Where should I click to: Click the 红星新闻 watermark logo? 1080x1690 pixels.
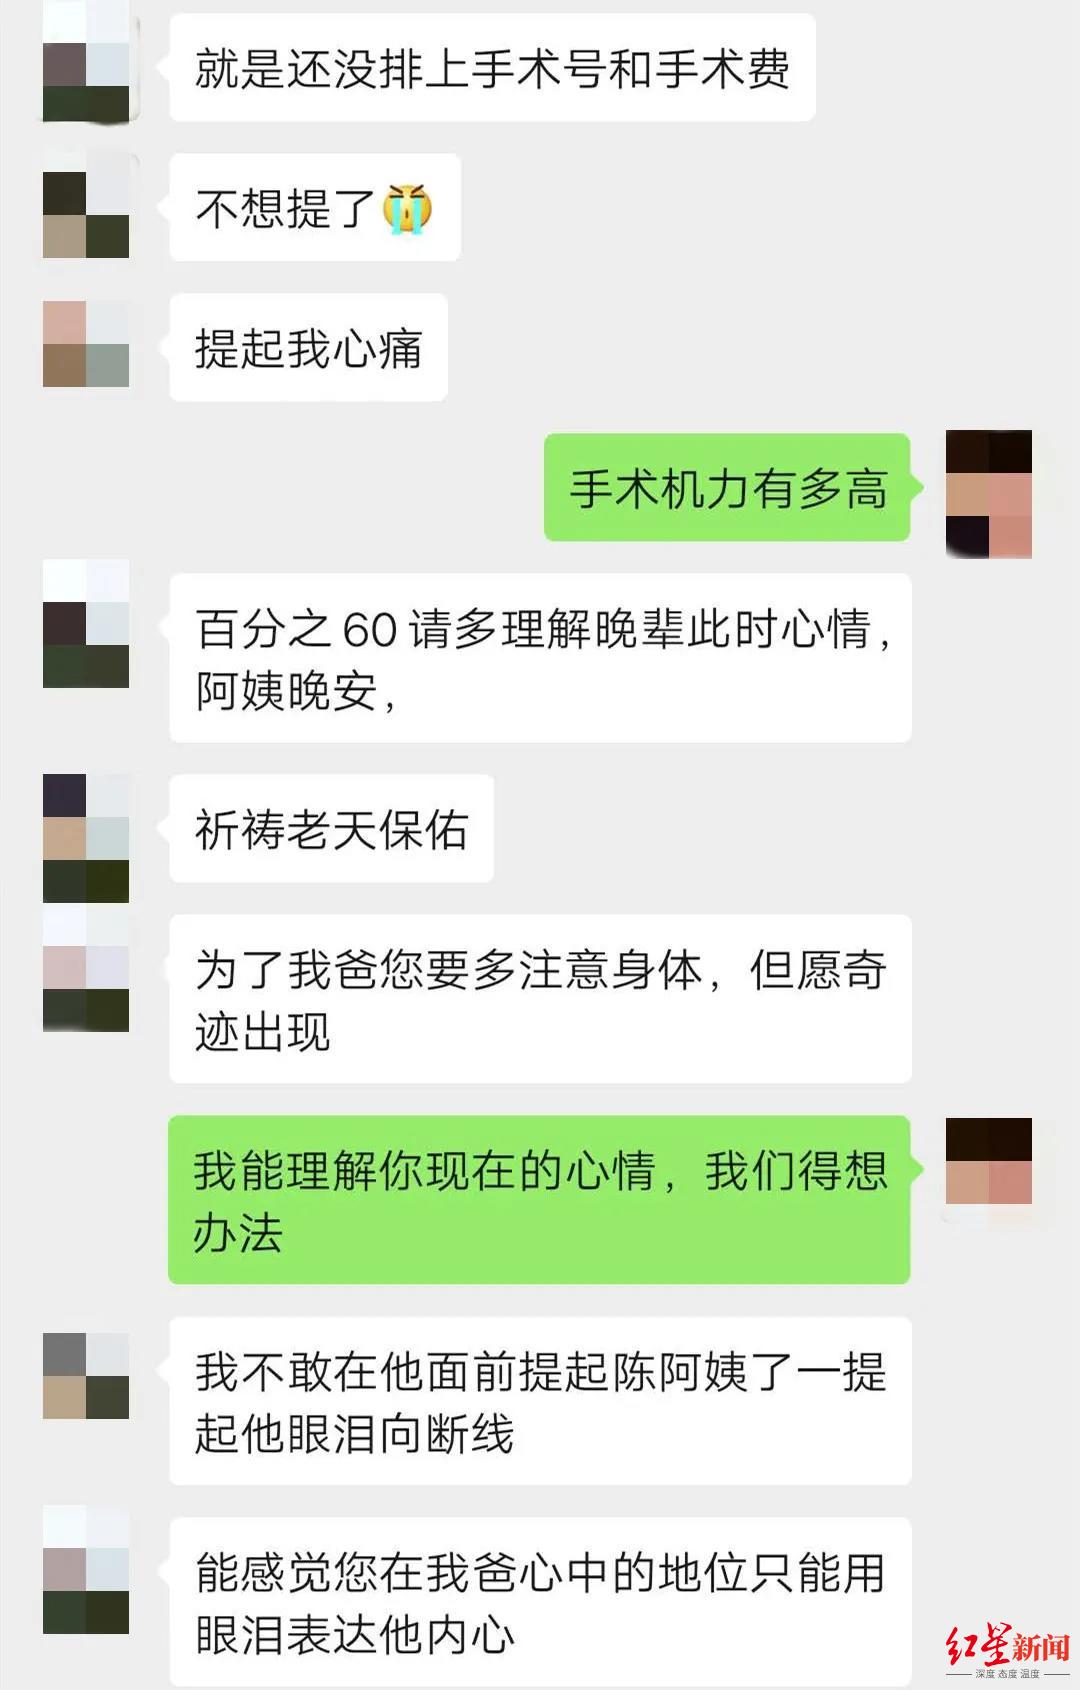click(1008, 1651)
